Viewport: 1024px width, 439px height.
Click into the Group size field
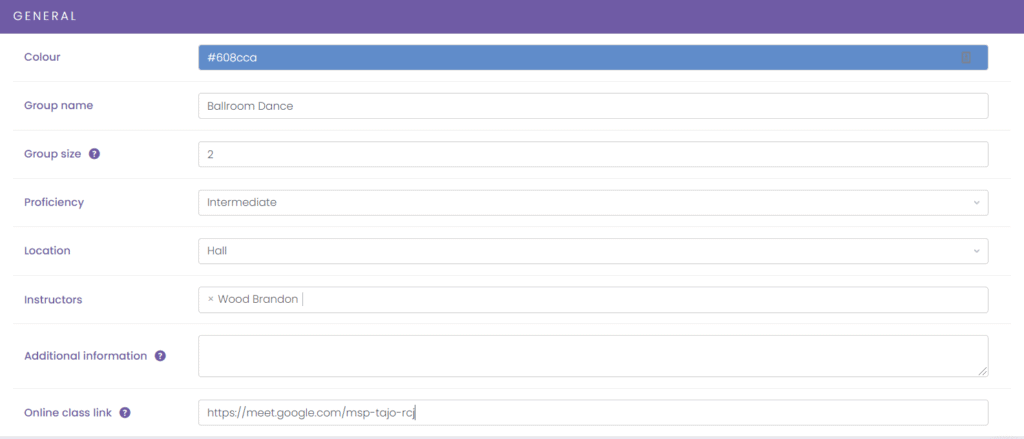click(593, 154)
